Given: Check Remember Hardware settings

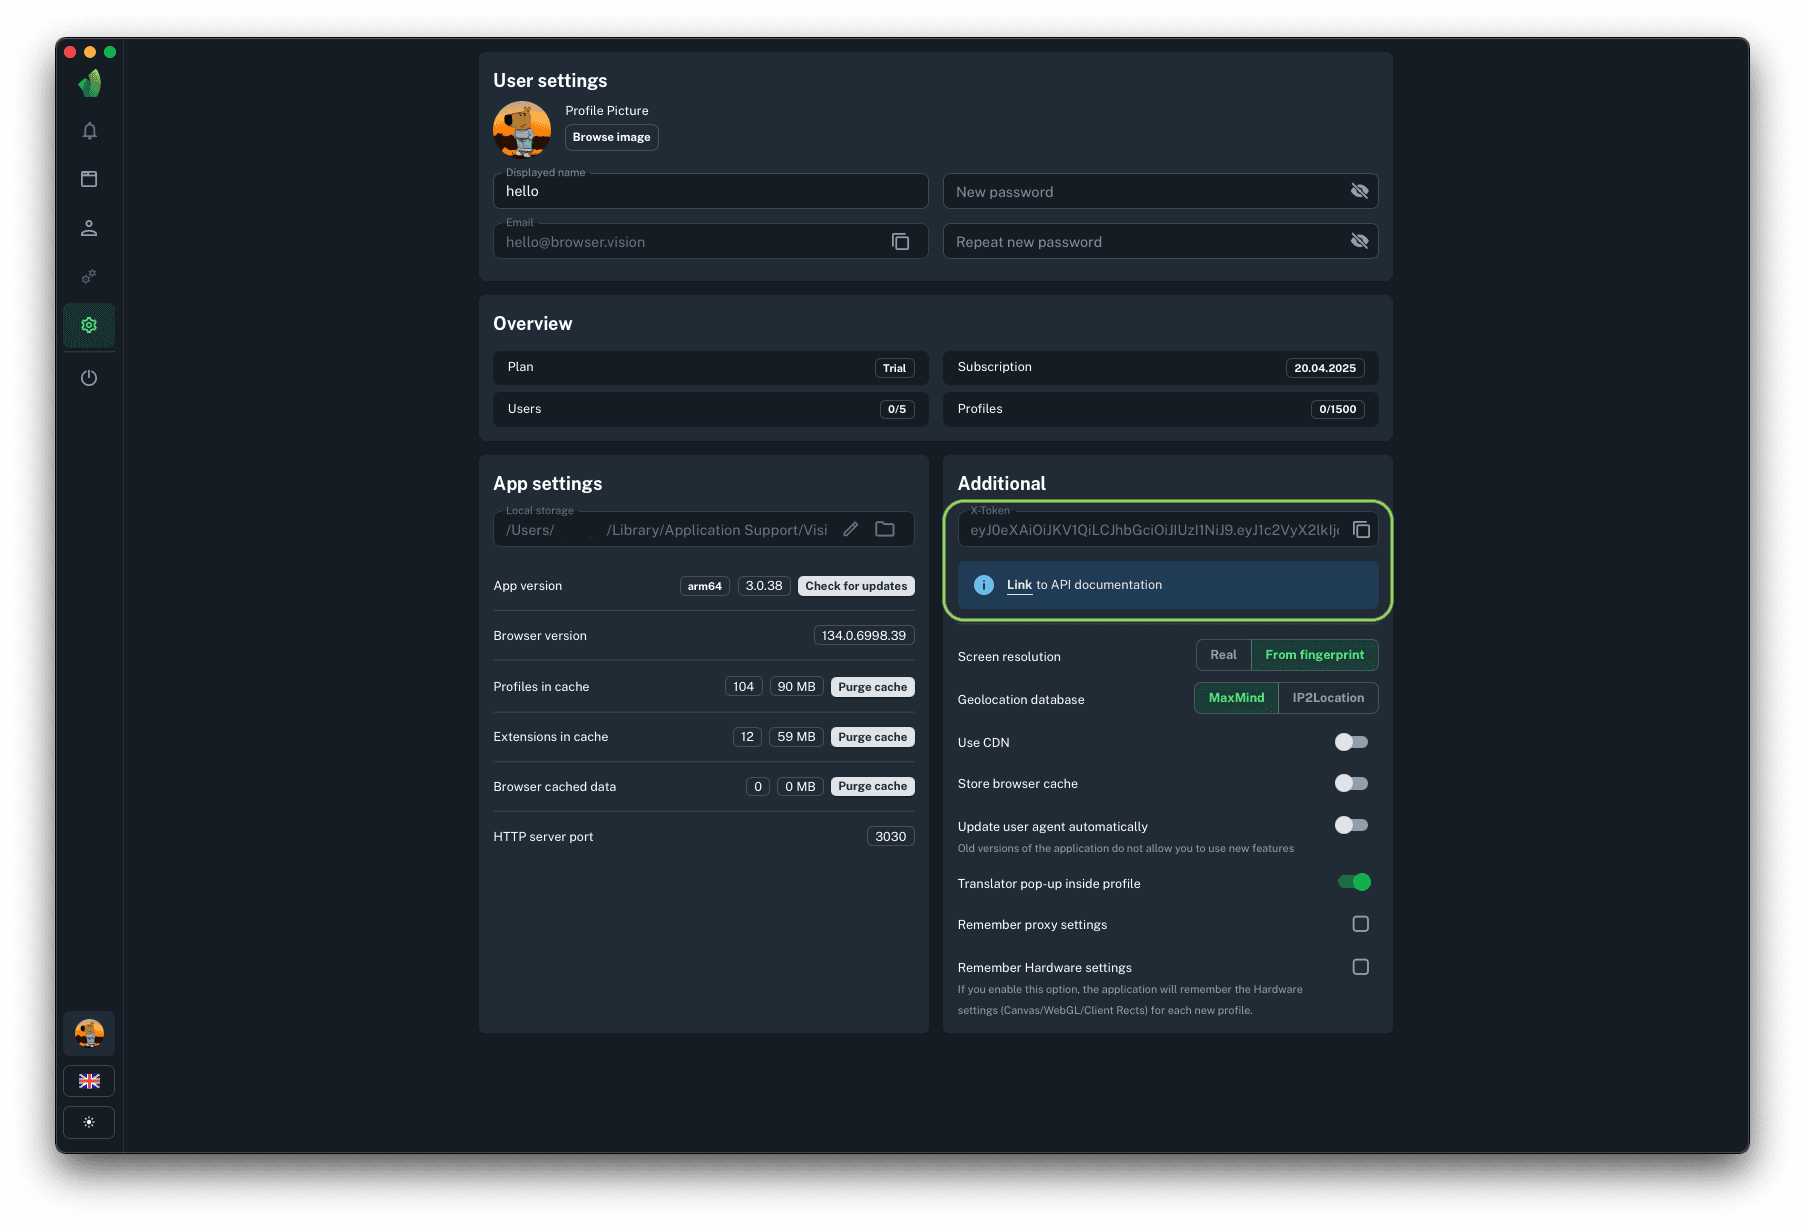Looking at the screenshot, I should 1360,967.
